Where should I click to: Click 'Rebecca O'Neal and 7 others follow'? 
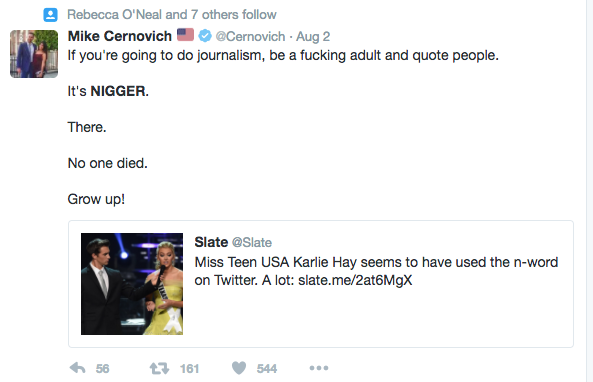tap(172, 14)
